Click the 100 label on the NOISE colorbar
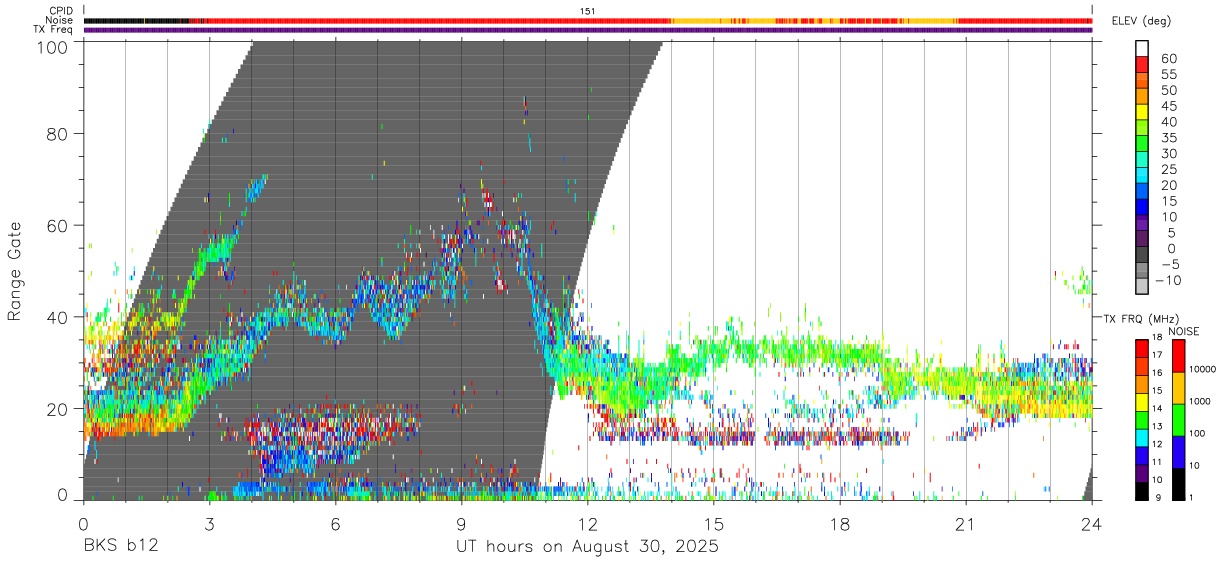This screenshot has height=567, width=1228. [1195, 433]
